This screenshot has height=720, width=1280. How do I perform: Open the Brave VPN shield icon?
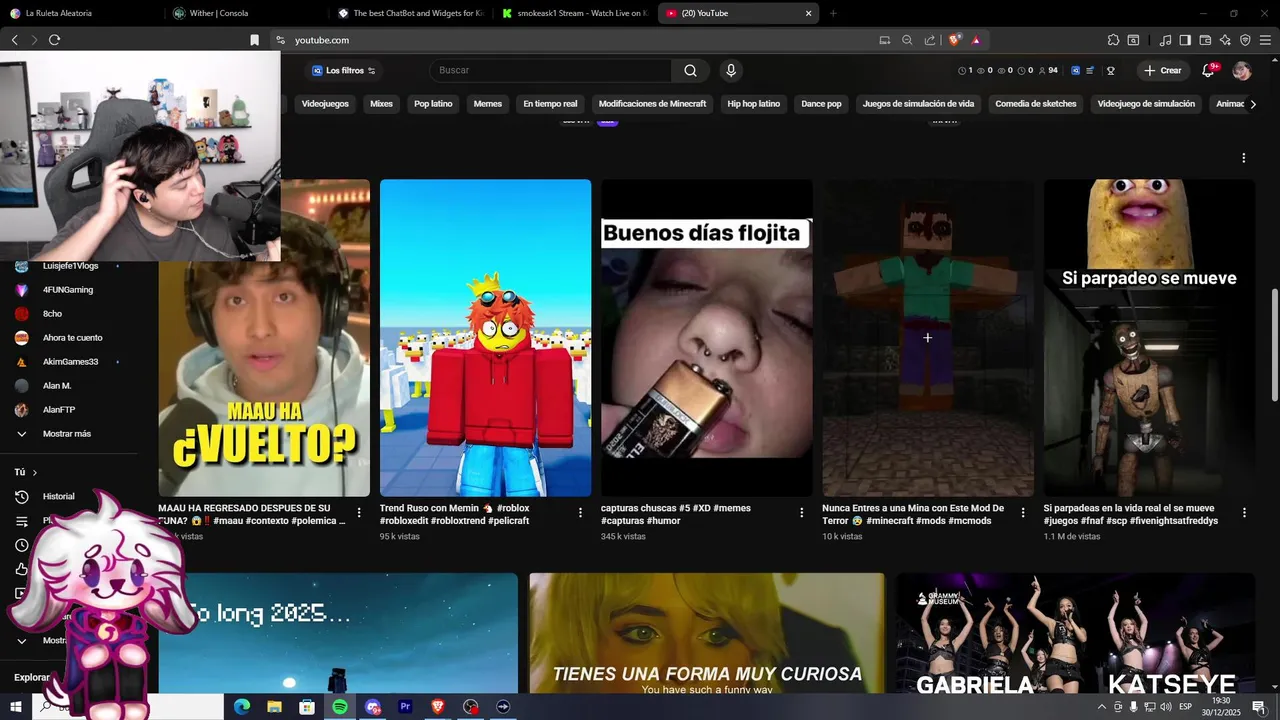(1245, 40)
